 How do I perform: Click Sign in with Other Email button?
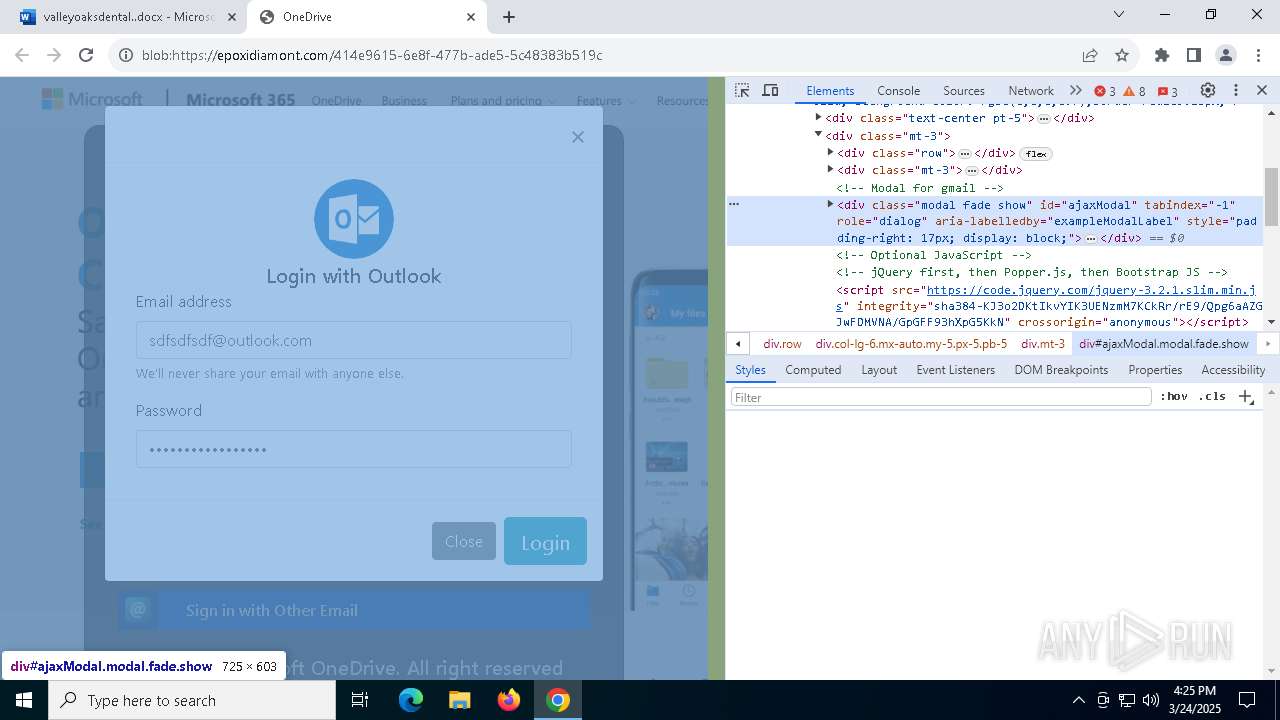pos(354,610)
